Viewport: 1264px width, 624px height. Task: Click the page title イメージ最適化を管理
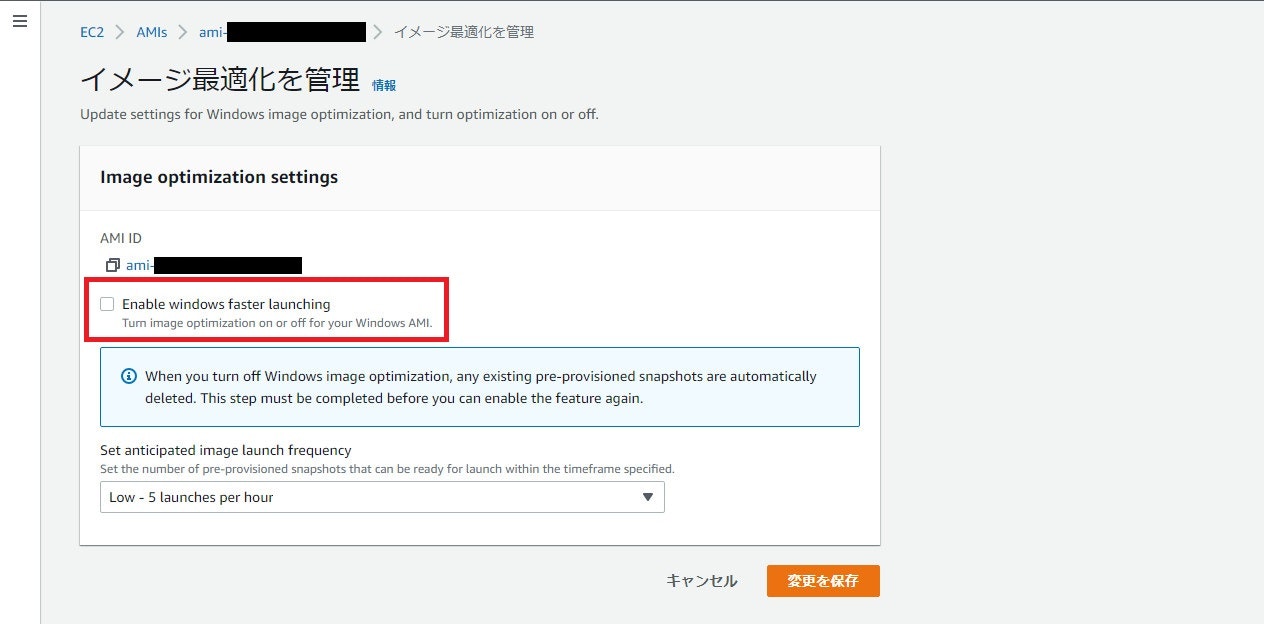click(219, 80)
